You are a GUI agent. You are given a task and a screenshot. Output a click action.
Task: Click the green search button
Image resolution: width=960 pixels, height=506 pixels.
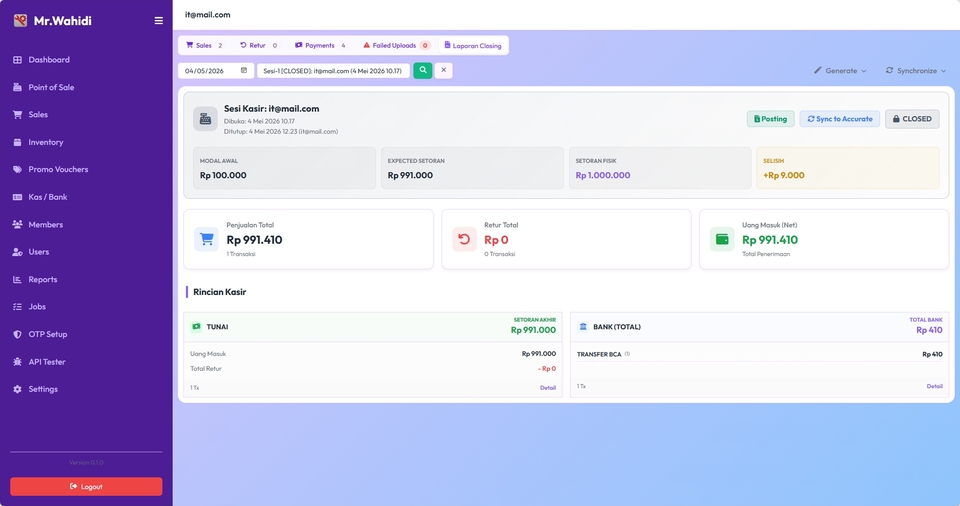(422, 70)
